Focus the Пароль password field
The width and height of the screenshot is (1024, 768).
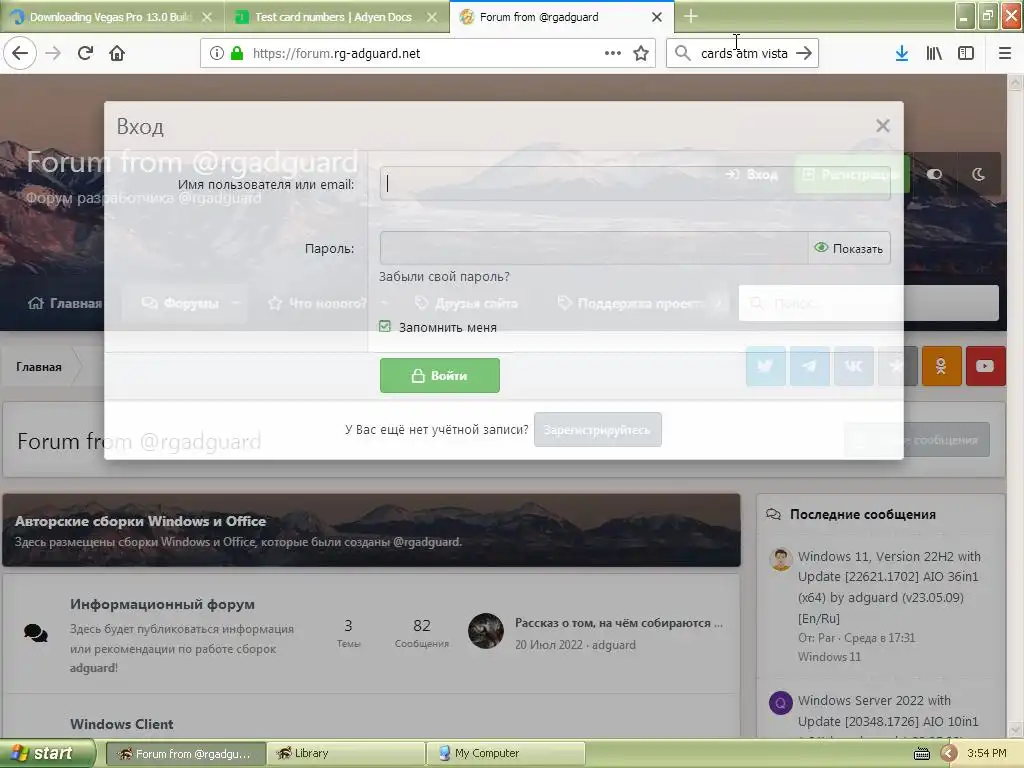(594, 248)
